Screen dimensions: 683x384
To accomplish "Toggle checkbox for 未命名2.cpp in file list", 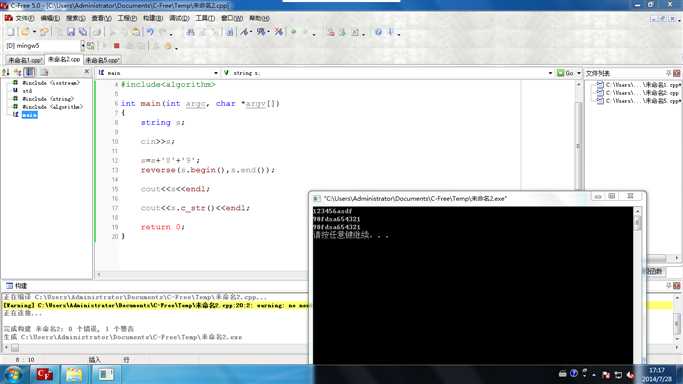I will click(x=600, y=93).
